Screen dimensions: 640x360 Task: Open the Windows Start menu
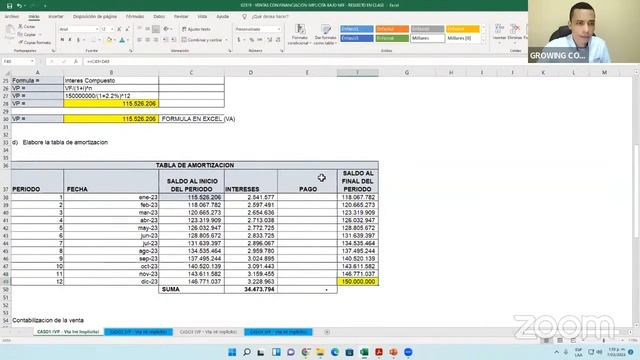[232, 352]
